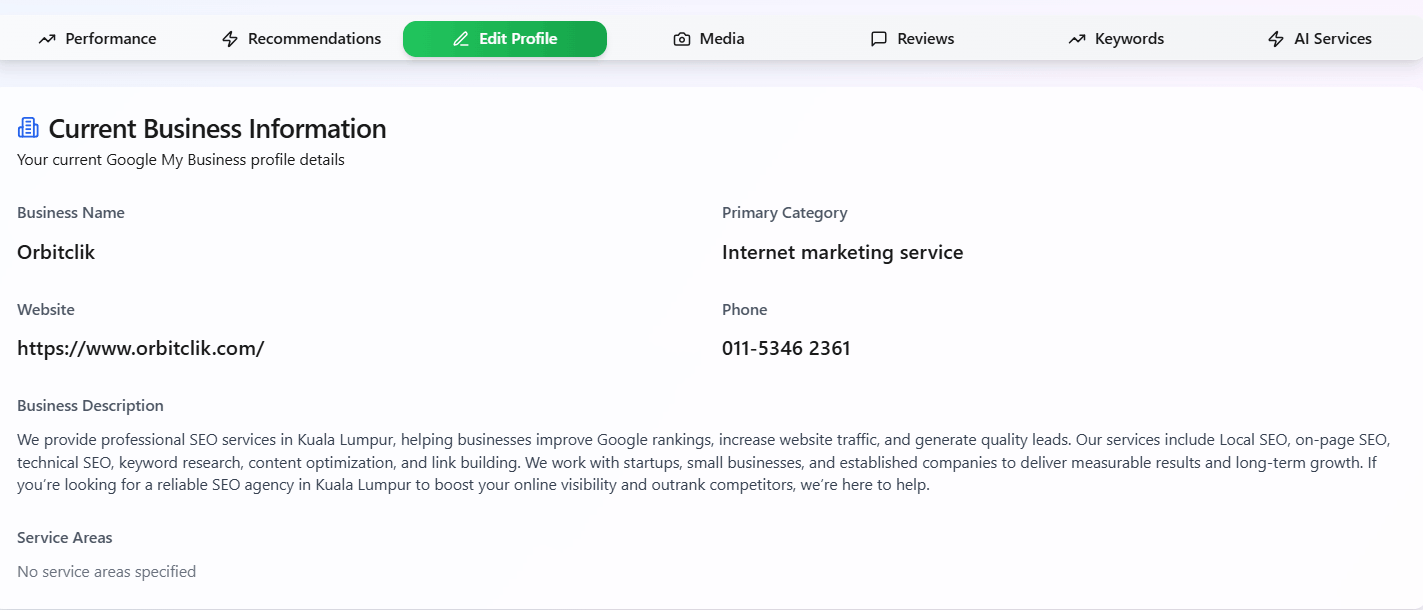Open the Reviews tab

point(925,39)
